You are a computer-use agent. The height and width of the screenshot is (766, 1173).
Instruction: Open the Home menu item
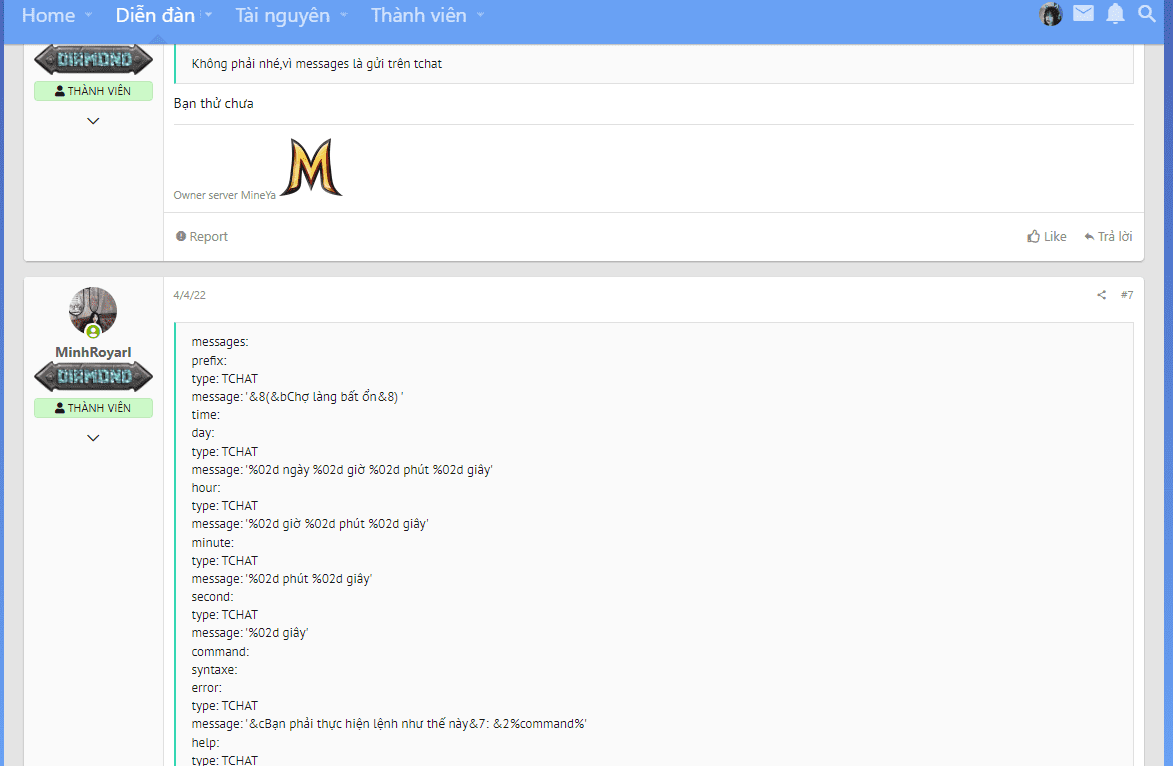pyautogui.click(x=48, y=15)
